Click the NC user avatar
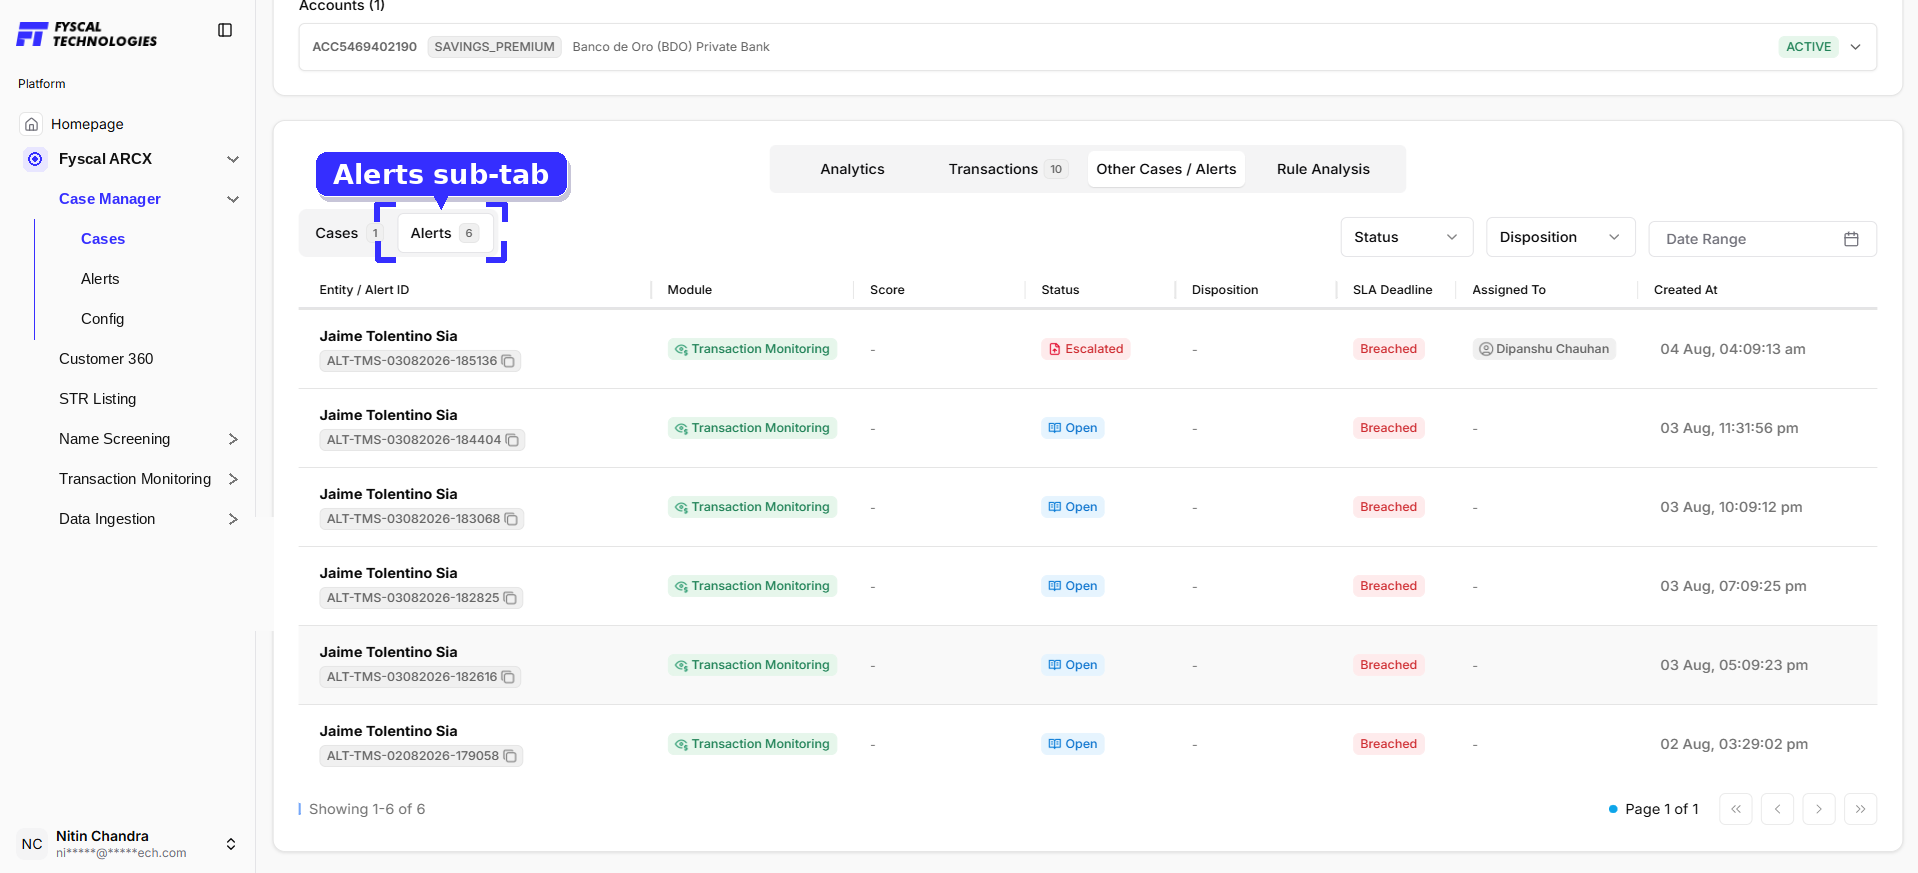 32,844
